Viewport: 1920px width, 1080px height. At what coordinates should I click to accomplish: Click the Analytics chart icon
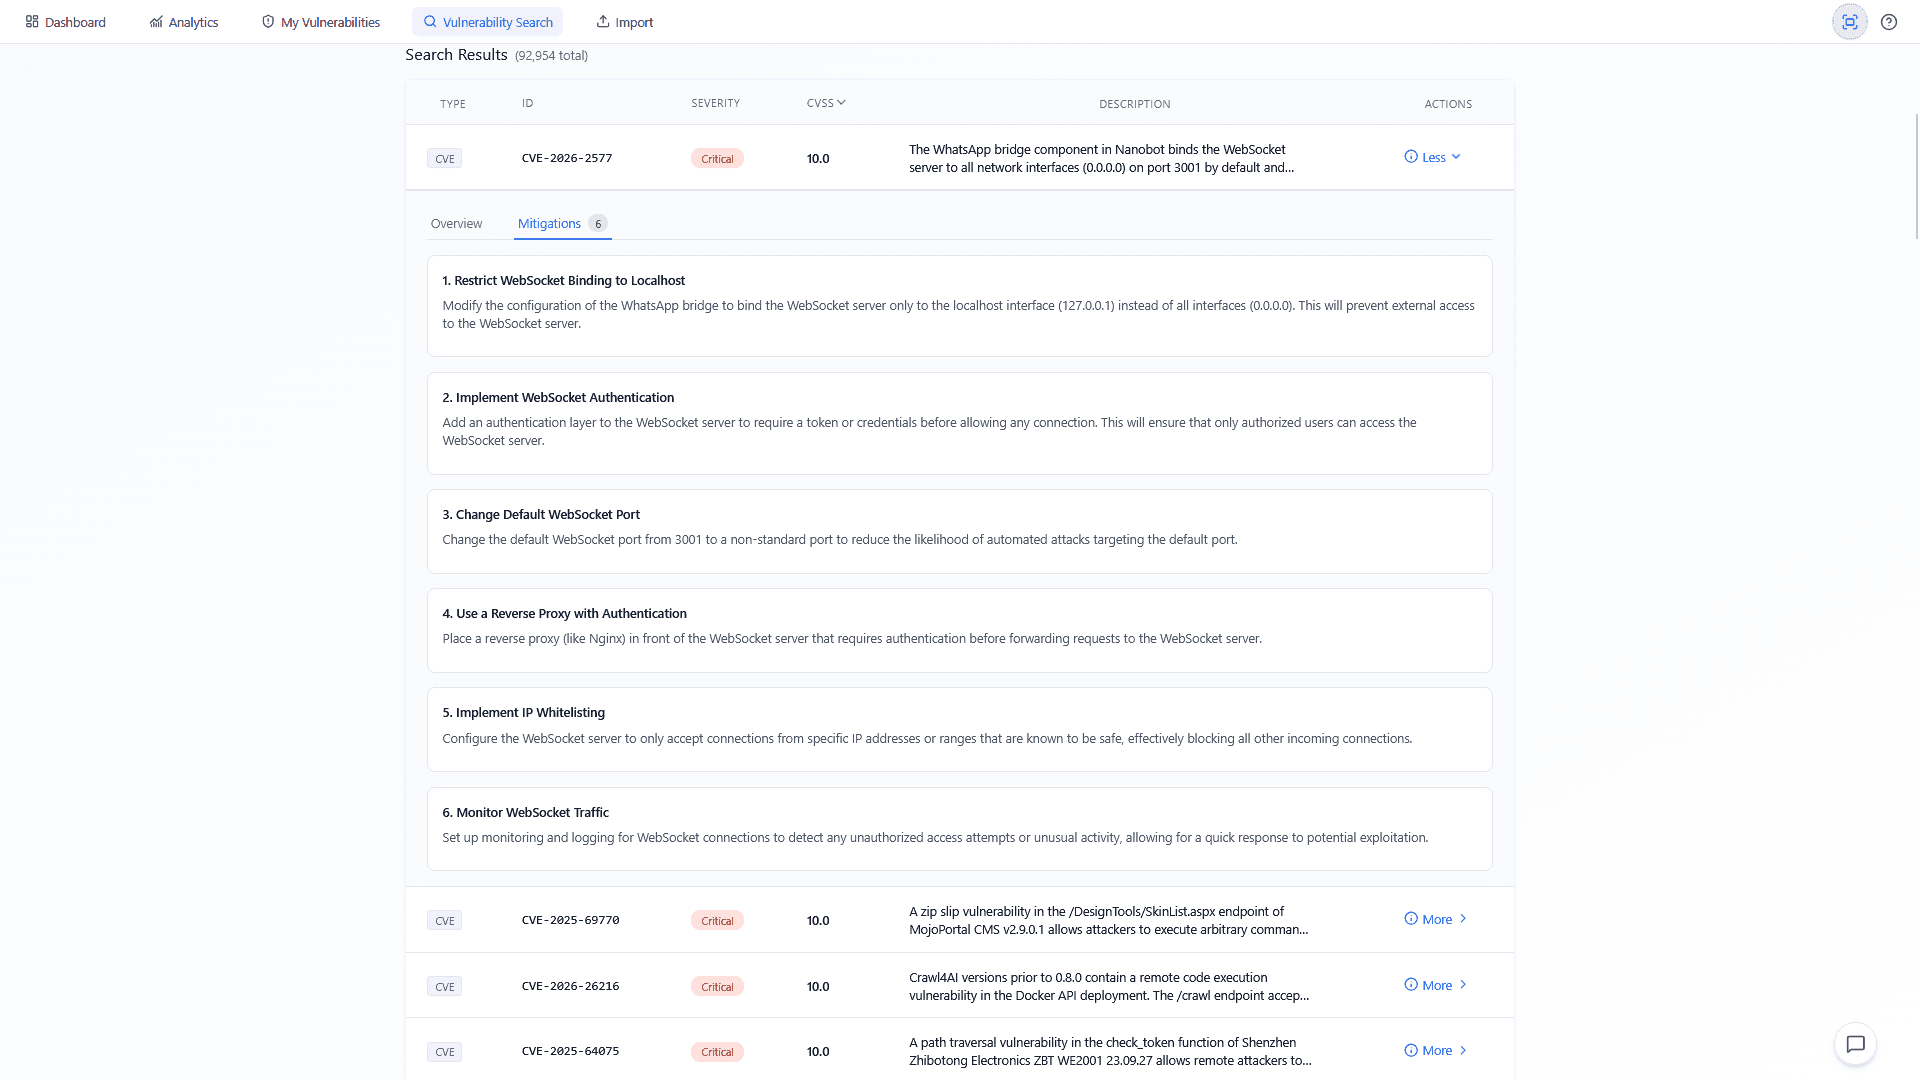(155, 21)
